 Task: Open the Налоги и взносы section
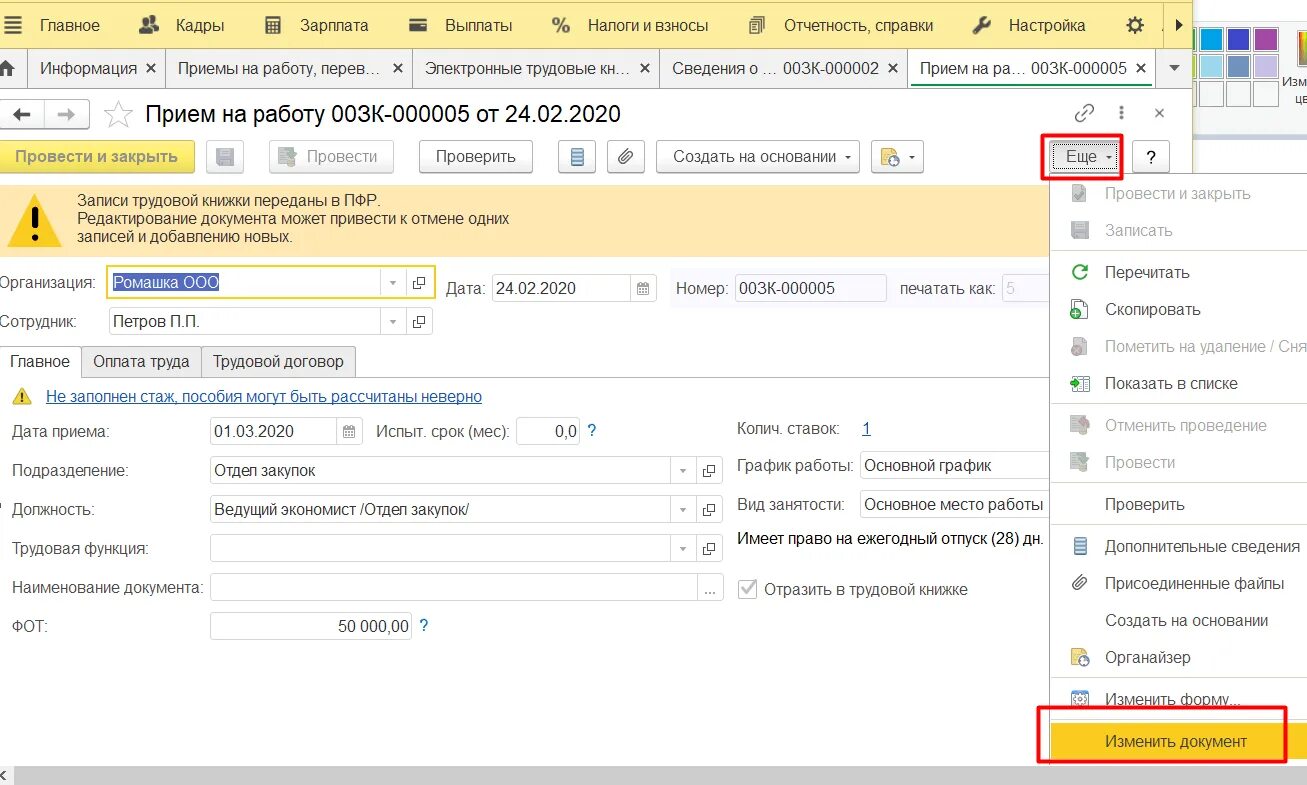[x=630, y=25]
